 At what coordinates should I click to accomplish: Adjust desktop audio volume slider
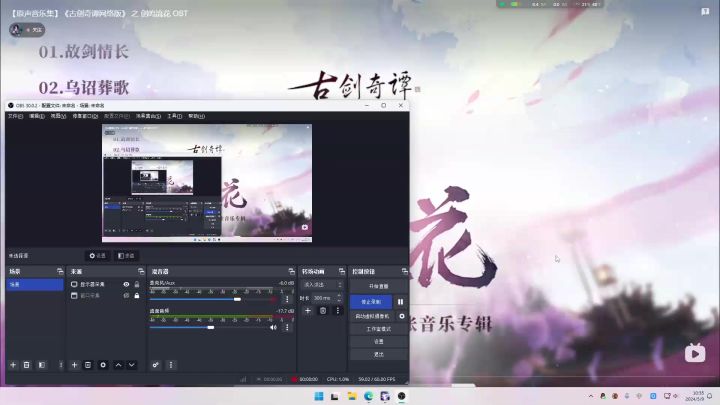(209, 327)
